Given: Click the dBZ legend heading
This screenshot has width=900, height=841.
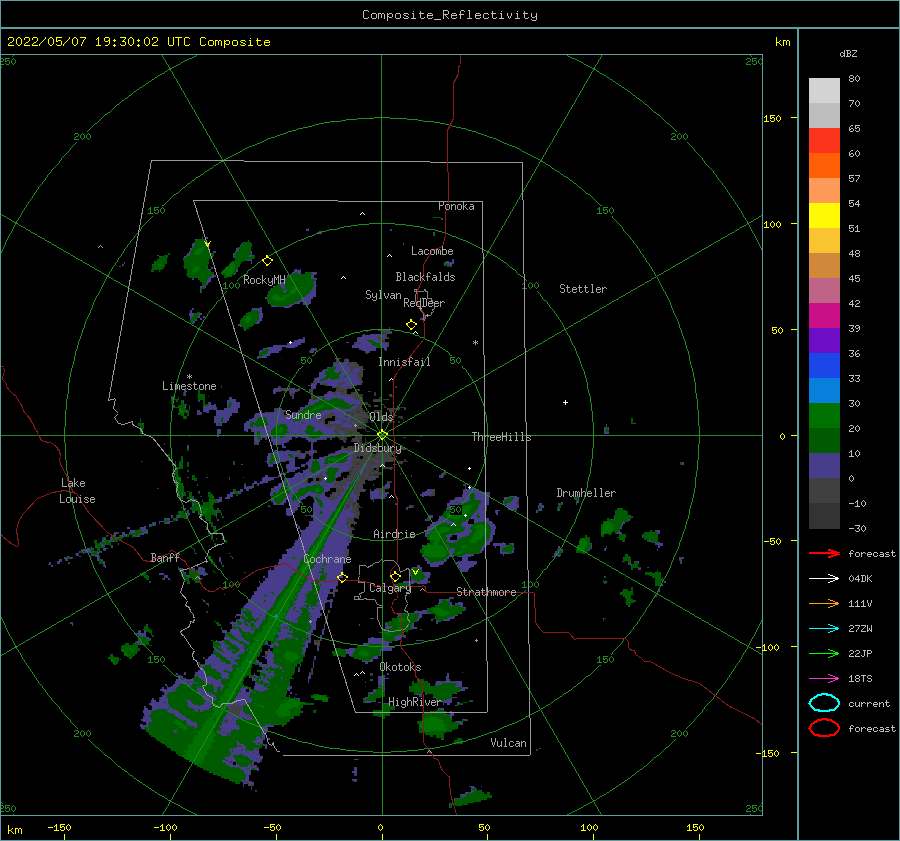Looking at the screenshot, I should click(848, 53).
